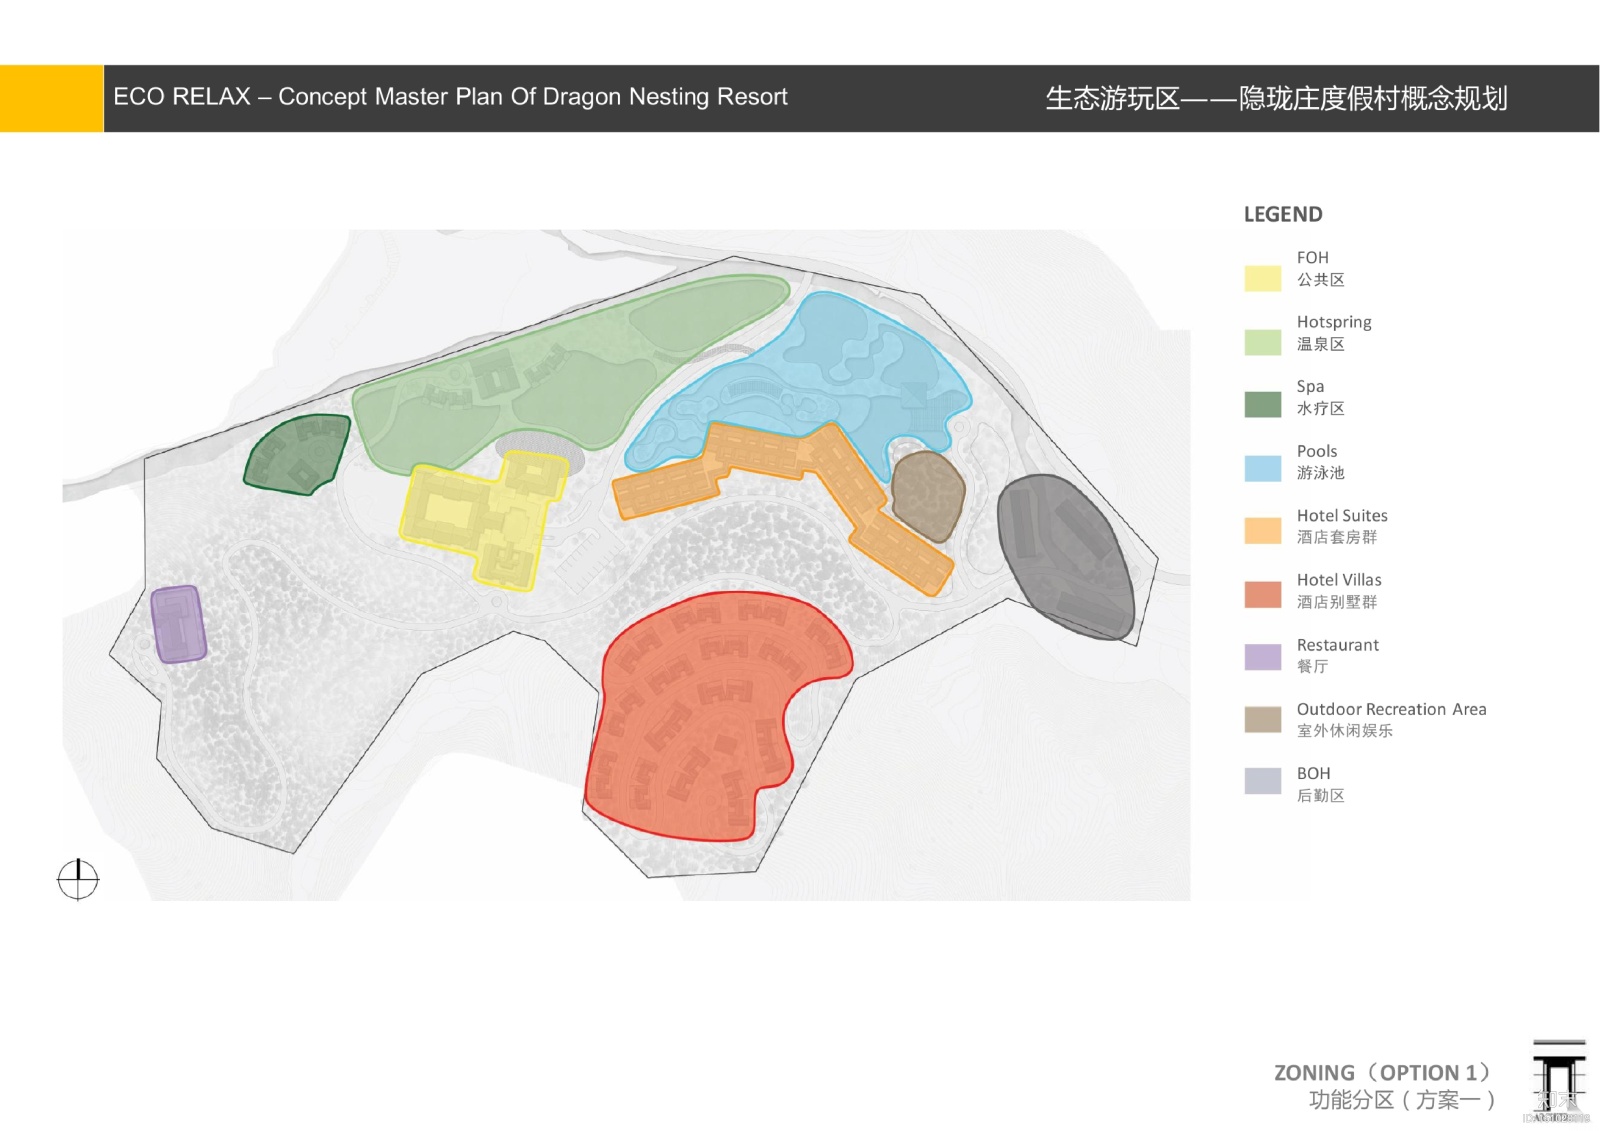The width and height of the screenshot is (1600, 1131).
Task: Click the 'Restaurant' legend label
Action: [x=1338, y=645]
